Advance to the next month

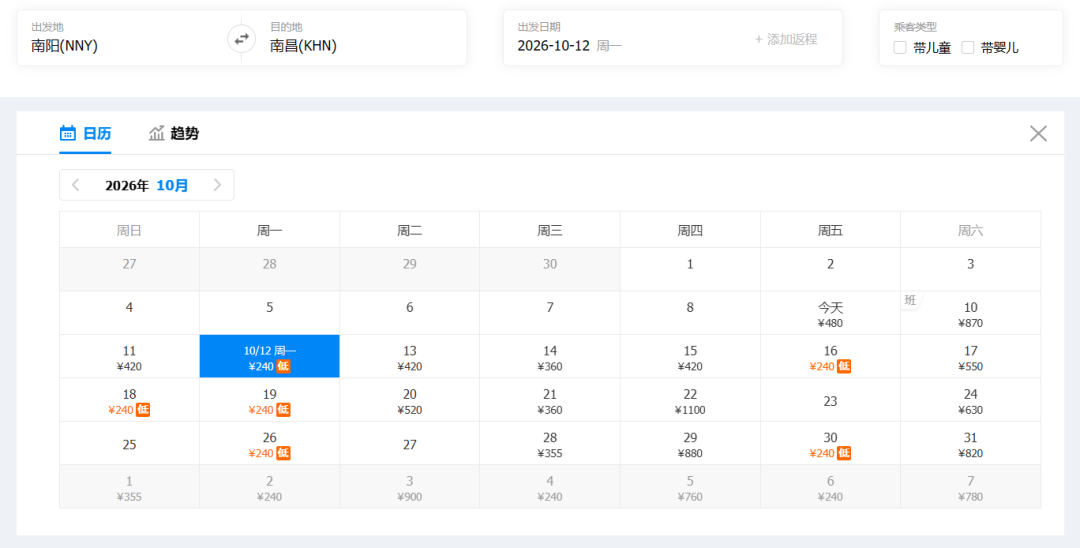pos(218,185)
